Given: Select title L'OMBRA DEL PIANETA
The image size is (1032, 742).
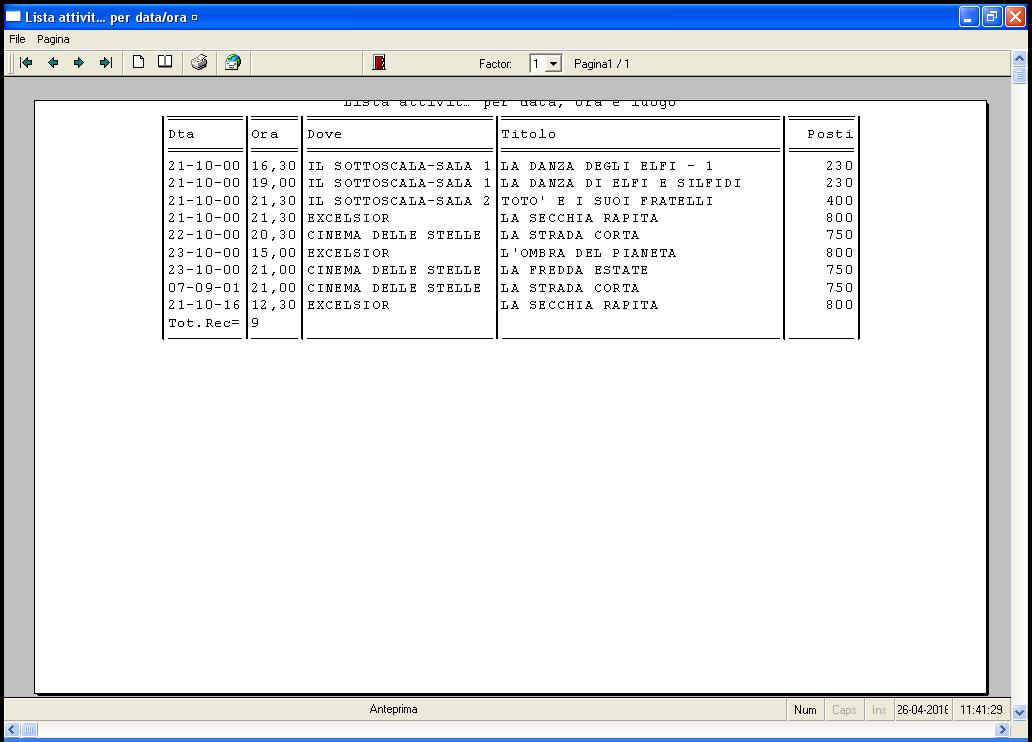Looking at the screenshot, I should 588,253.
